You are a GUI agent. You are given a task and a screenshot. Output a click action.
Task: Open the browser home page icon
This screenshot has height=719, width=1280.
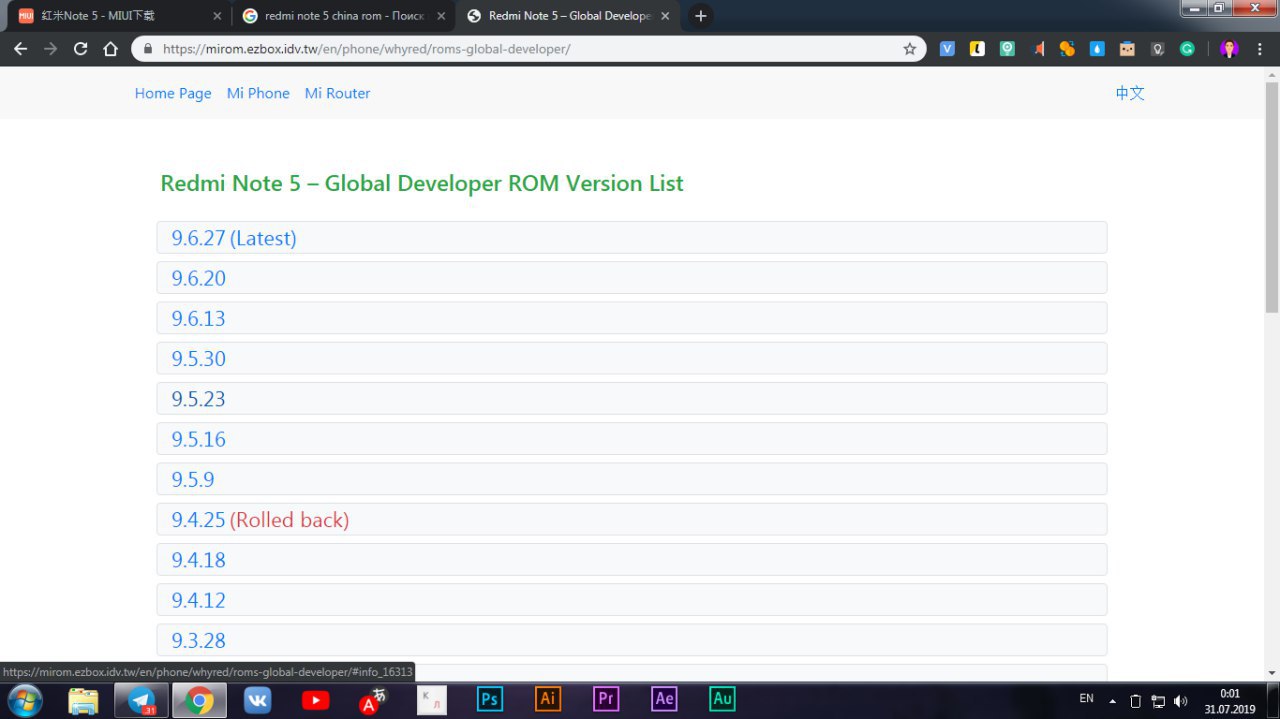coord(111,49)
